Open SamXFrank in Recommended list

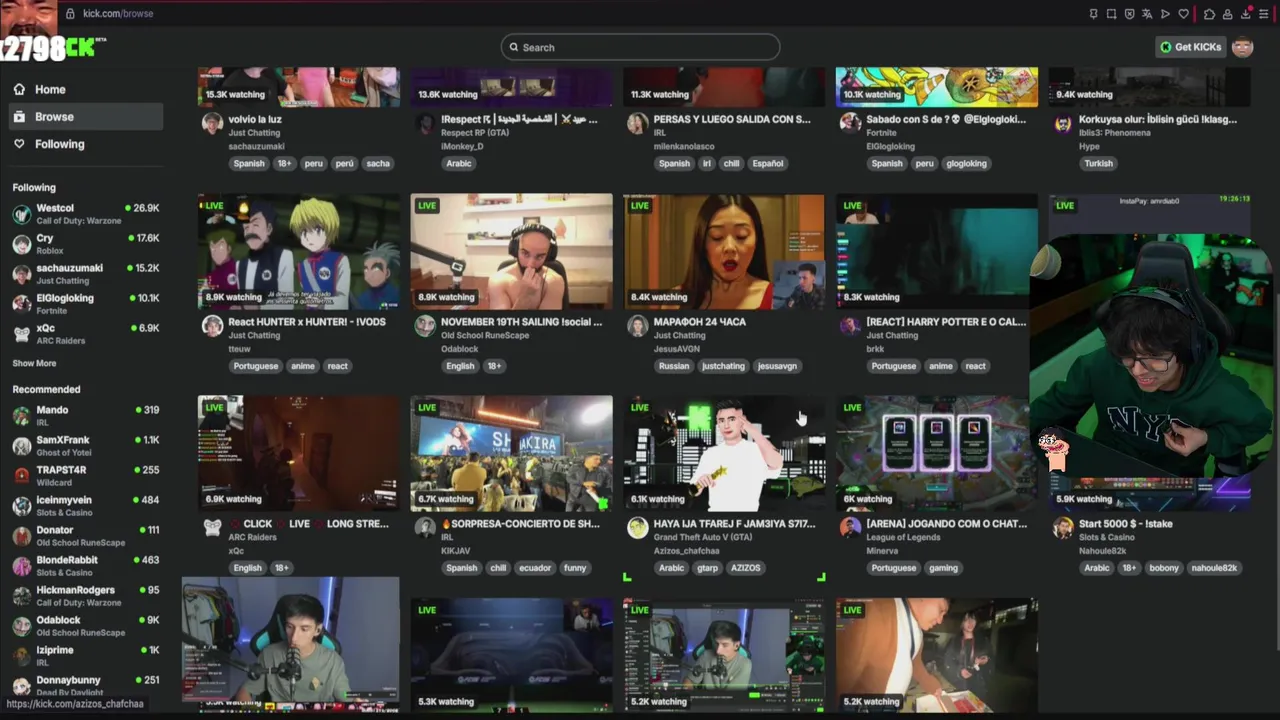(86, 446)
